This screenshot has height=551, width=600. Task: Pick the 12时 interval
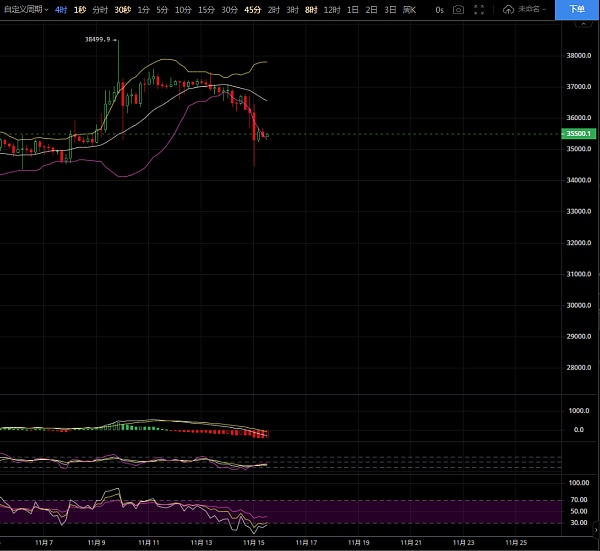(331, 9)
